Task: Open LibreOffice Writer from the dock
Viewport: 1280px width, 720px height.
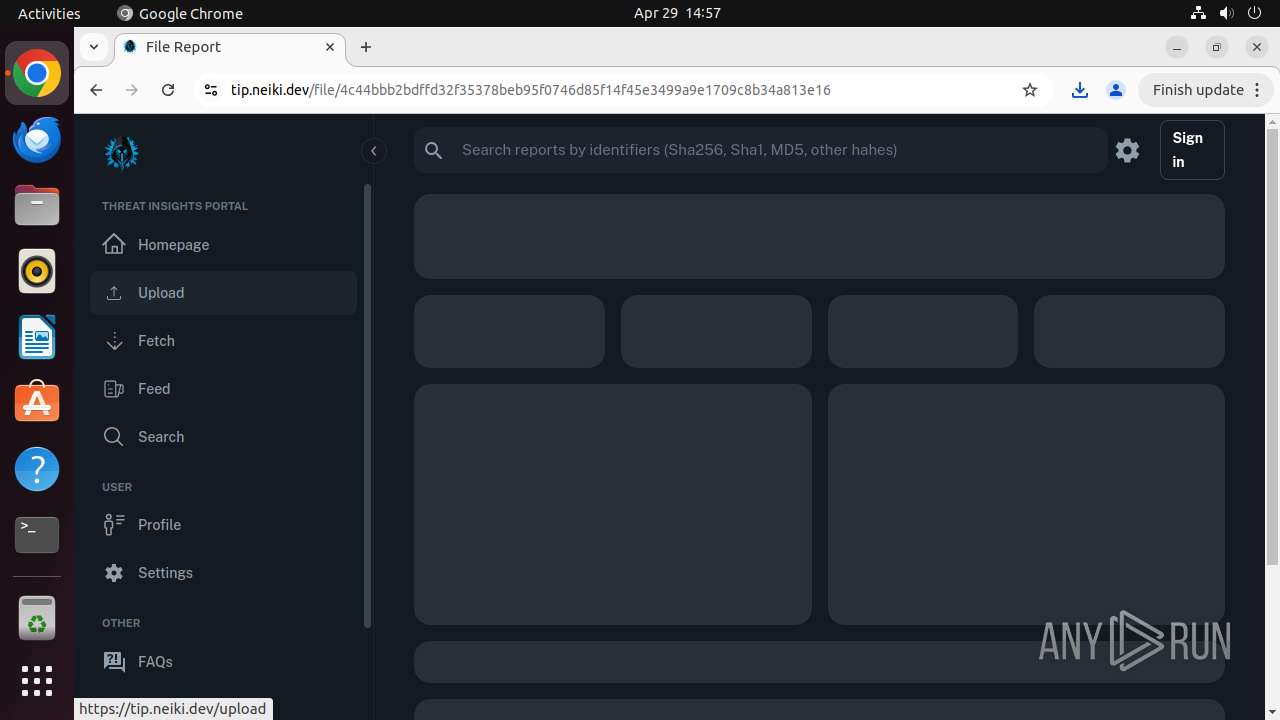Action: (37, 337)
